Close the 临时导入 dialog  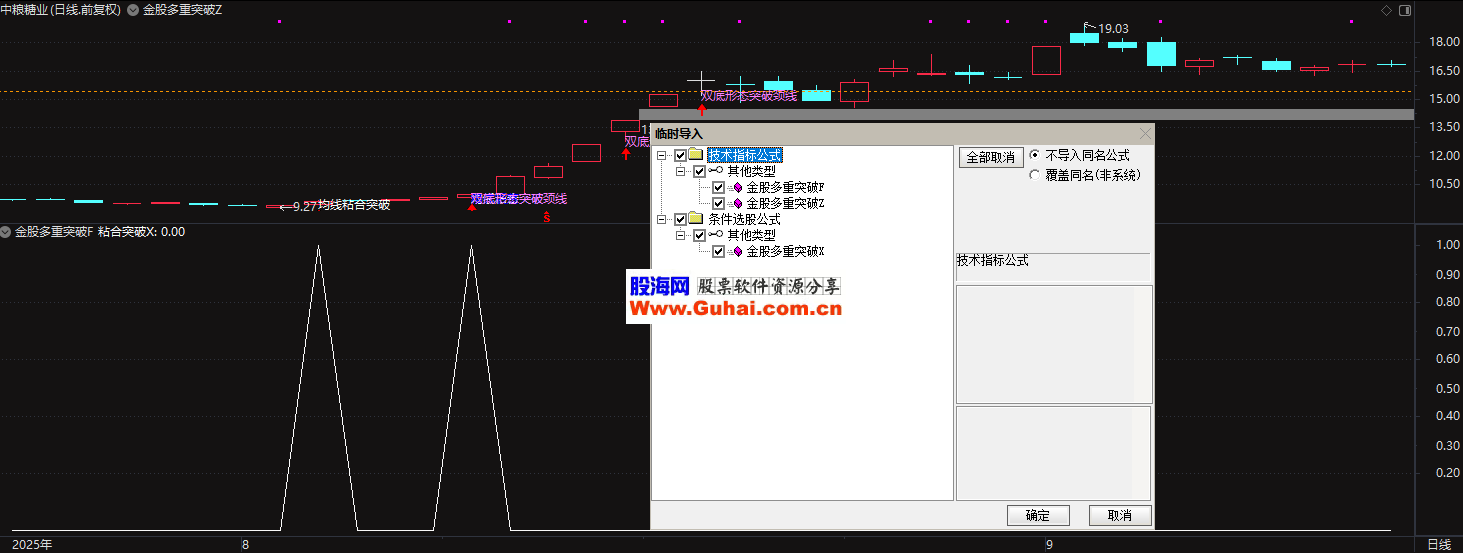click(1145, 133)
